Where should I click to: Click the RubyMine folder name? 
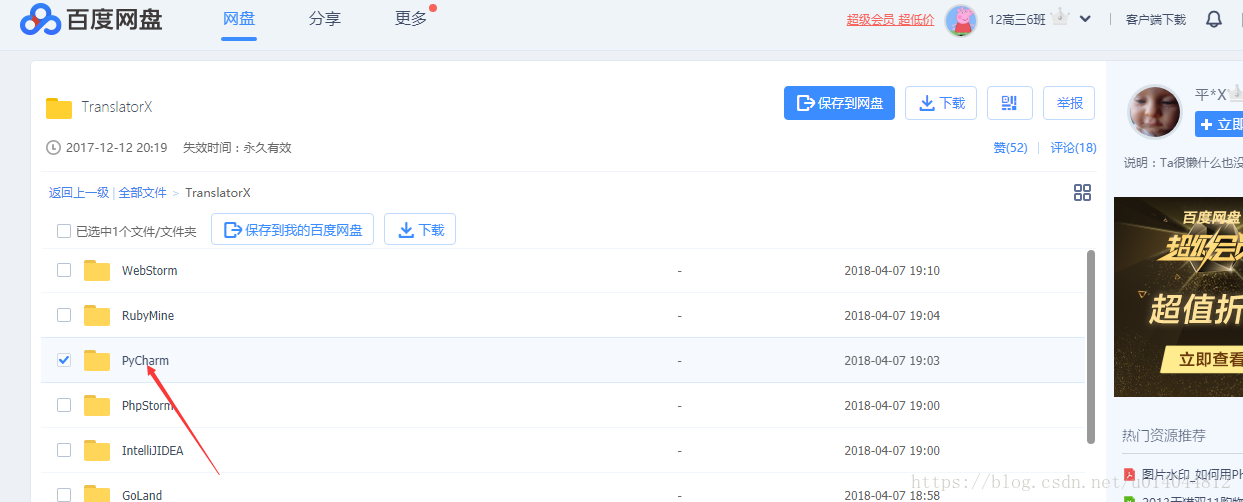[x=148, y=315]
